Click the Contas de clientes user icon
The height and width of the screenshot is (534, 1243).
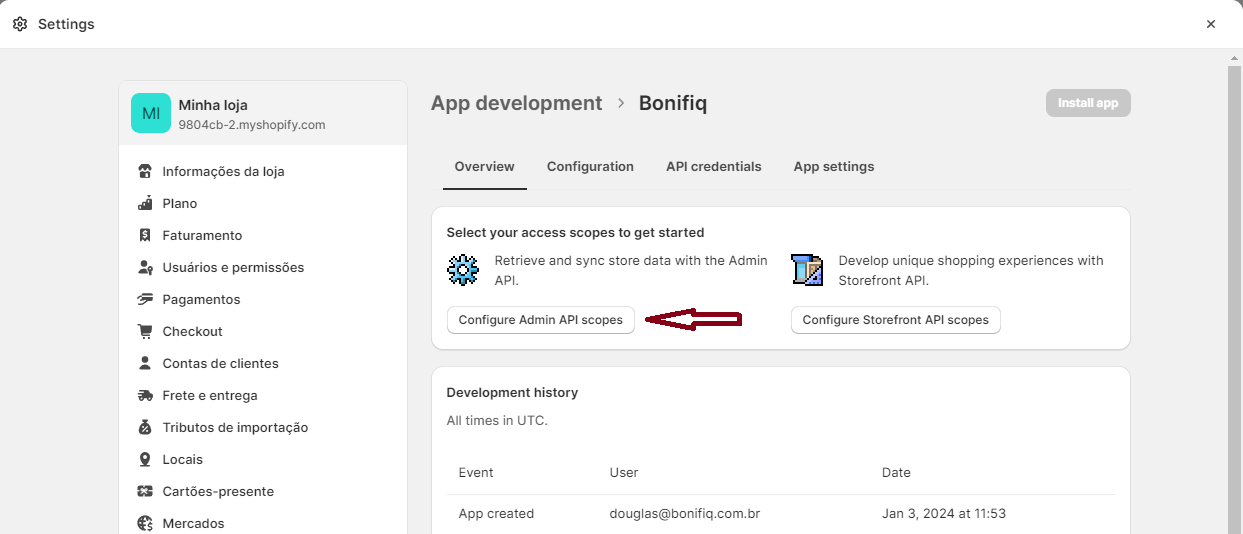click(145, 363)
